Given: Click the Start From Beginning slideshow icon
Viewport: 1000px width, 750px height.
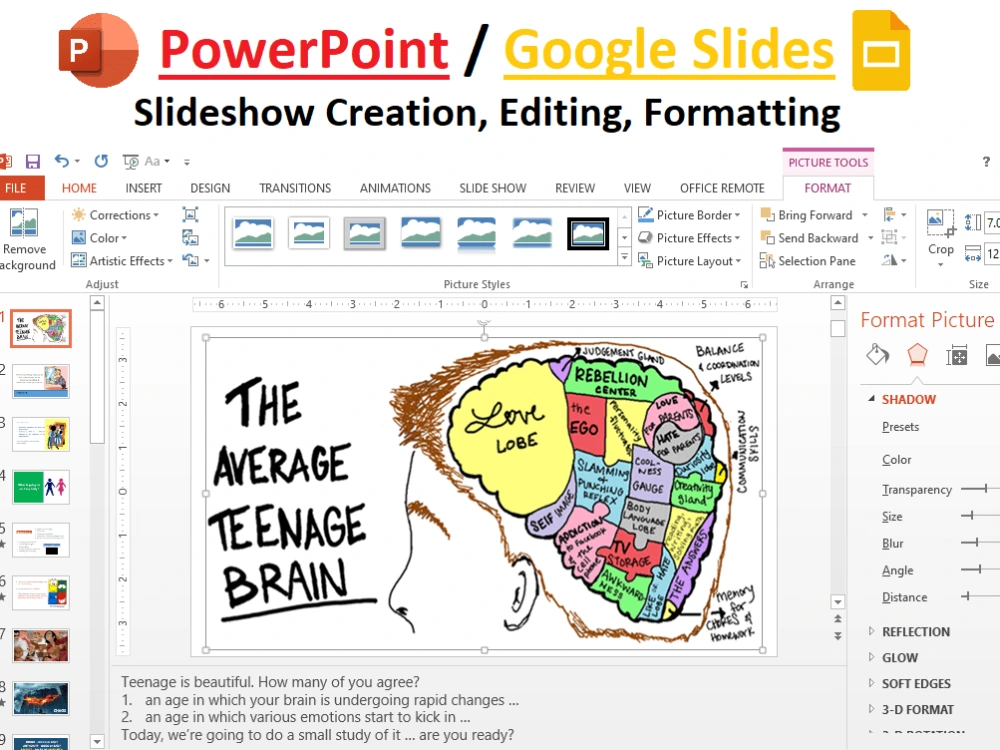Looking at the screenshot, I should pyautogui.click(x=131, y=162).
